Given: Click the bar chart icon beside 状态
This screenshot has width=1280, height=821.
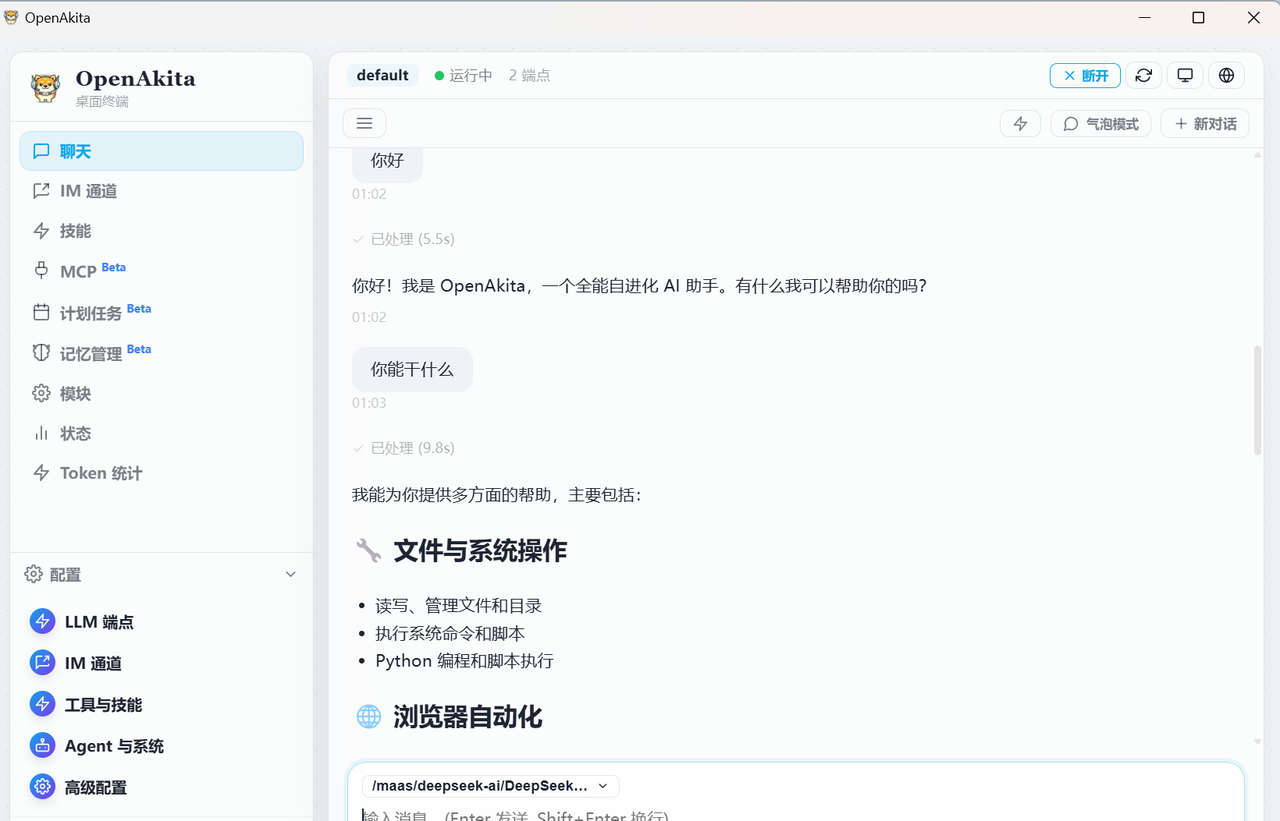Looking at the screenshot, I should coord(41,433).
